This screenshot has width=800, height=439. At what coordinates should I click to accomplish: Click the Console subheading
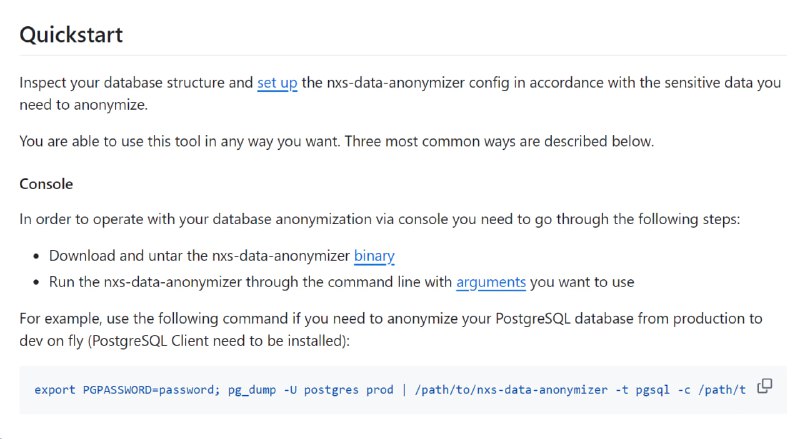tap(46, 184)
